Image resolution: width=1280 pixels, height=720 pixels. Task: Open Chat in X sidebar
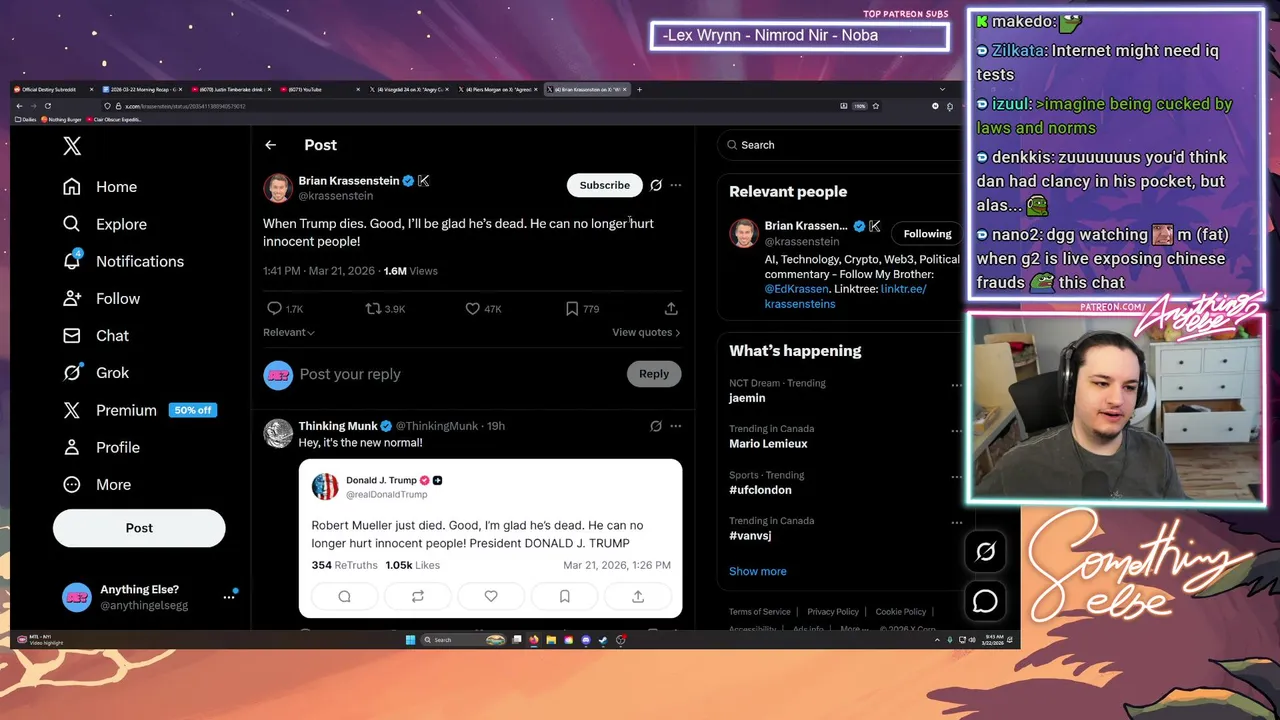[x=96, y=335]
